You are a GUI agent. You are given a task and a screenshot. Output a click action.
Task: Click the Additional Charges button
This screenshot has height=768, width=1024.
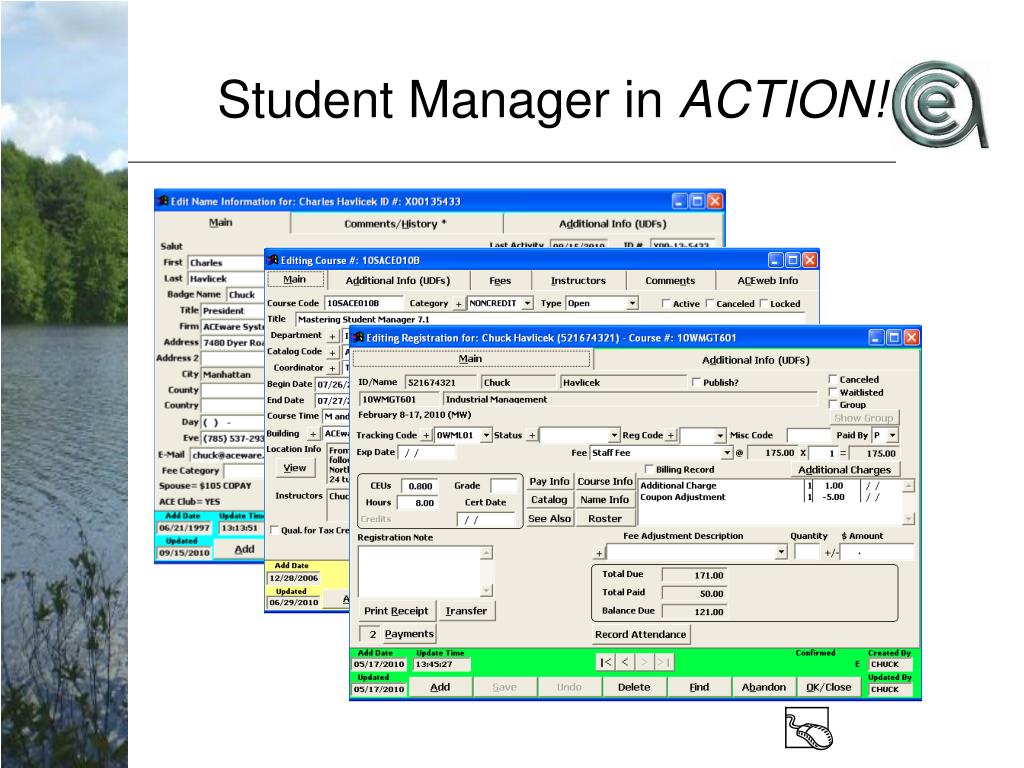tap(844, 470)
